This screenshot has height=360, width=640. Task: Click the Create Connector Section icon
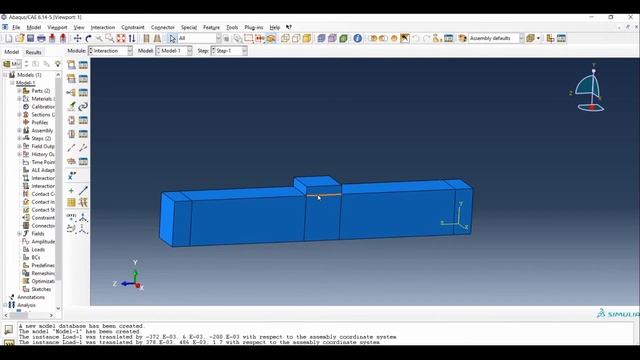tap(71, 120)
